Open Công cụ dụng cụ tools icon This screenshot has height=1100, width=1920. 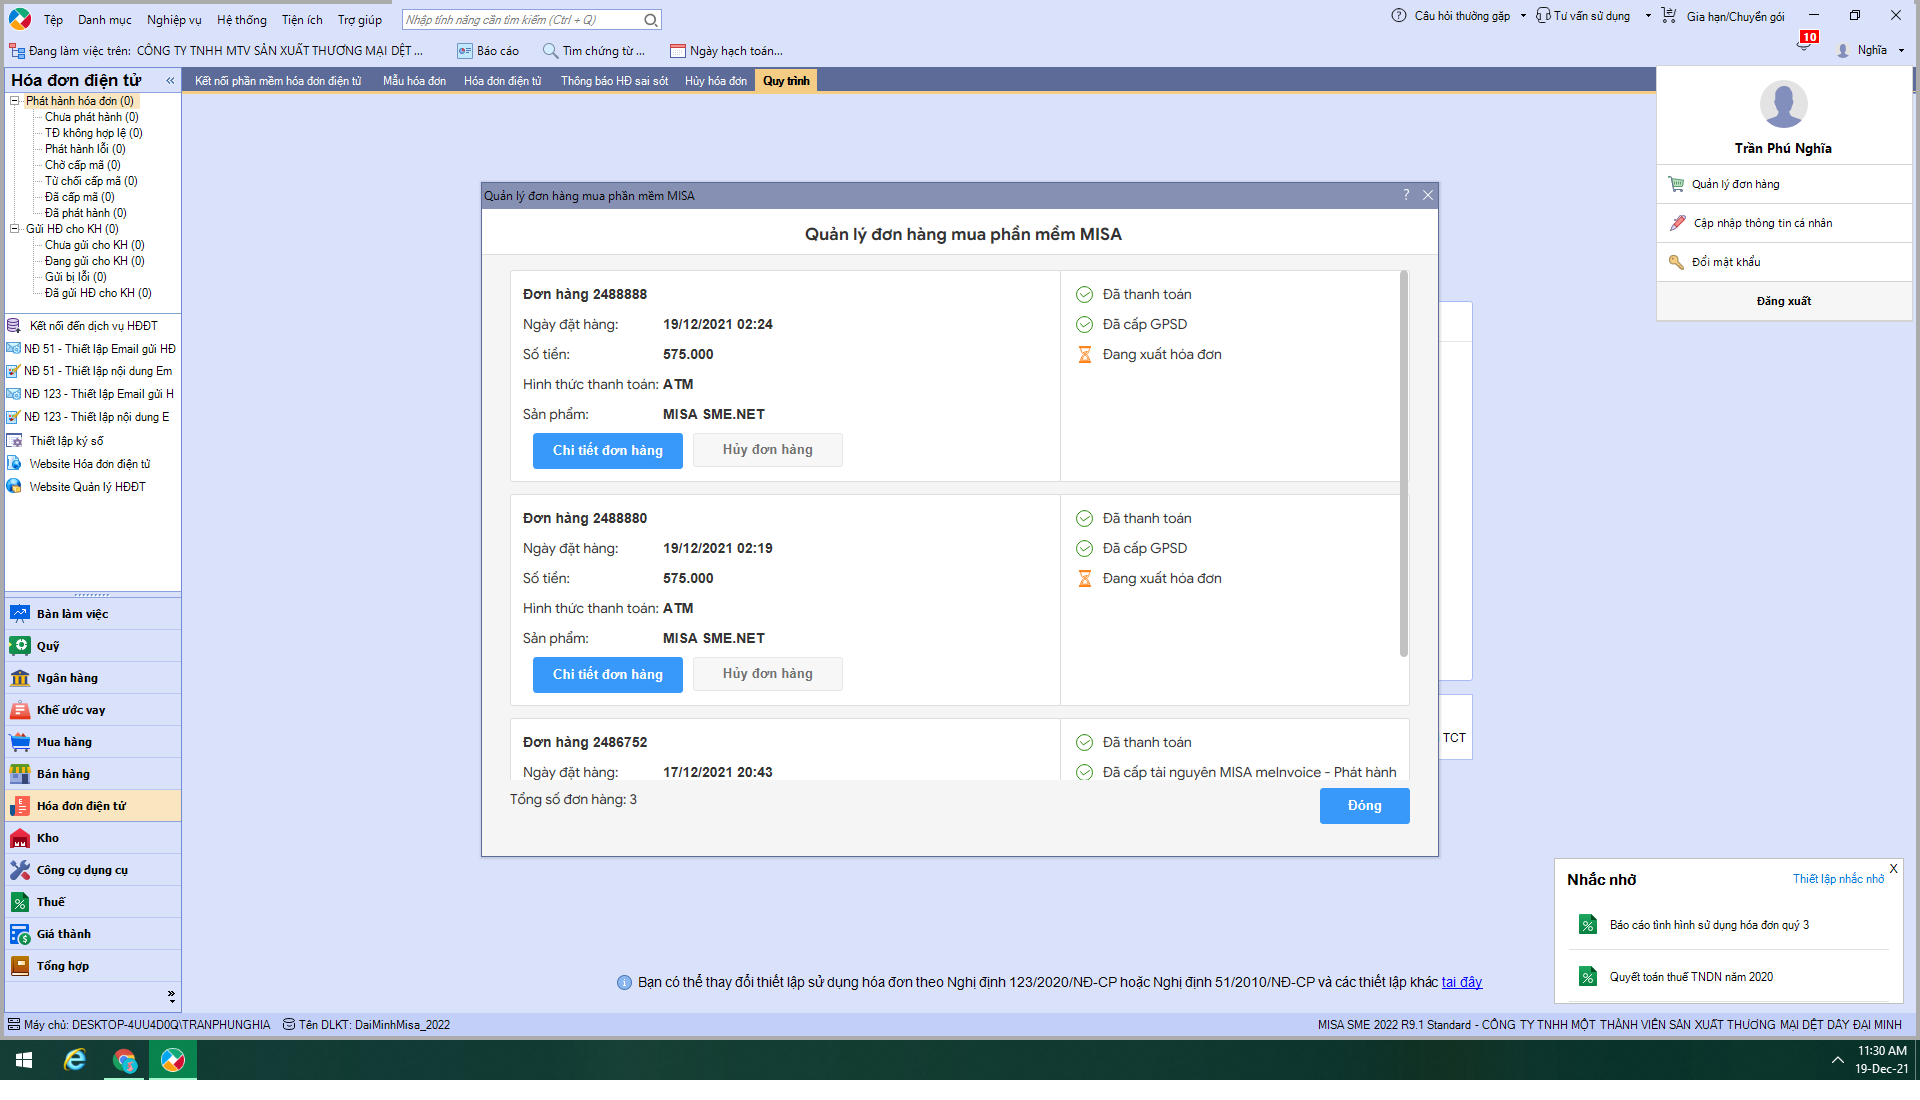(x=20, y=870)
